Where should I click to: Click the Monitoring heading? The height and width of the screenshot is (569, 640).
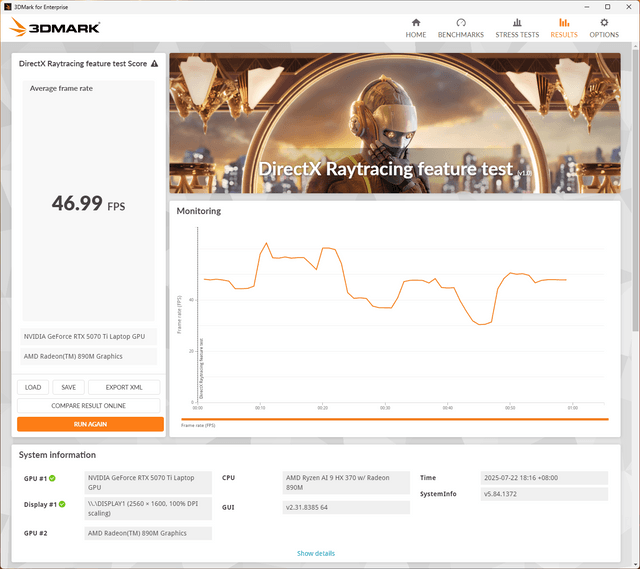pos(199,211)
